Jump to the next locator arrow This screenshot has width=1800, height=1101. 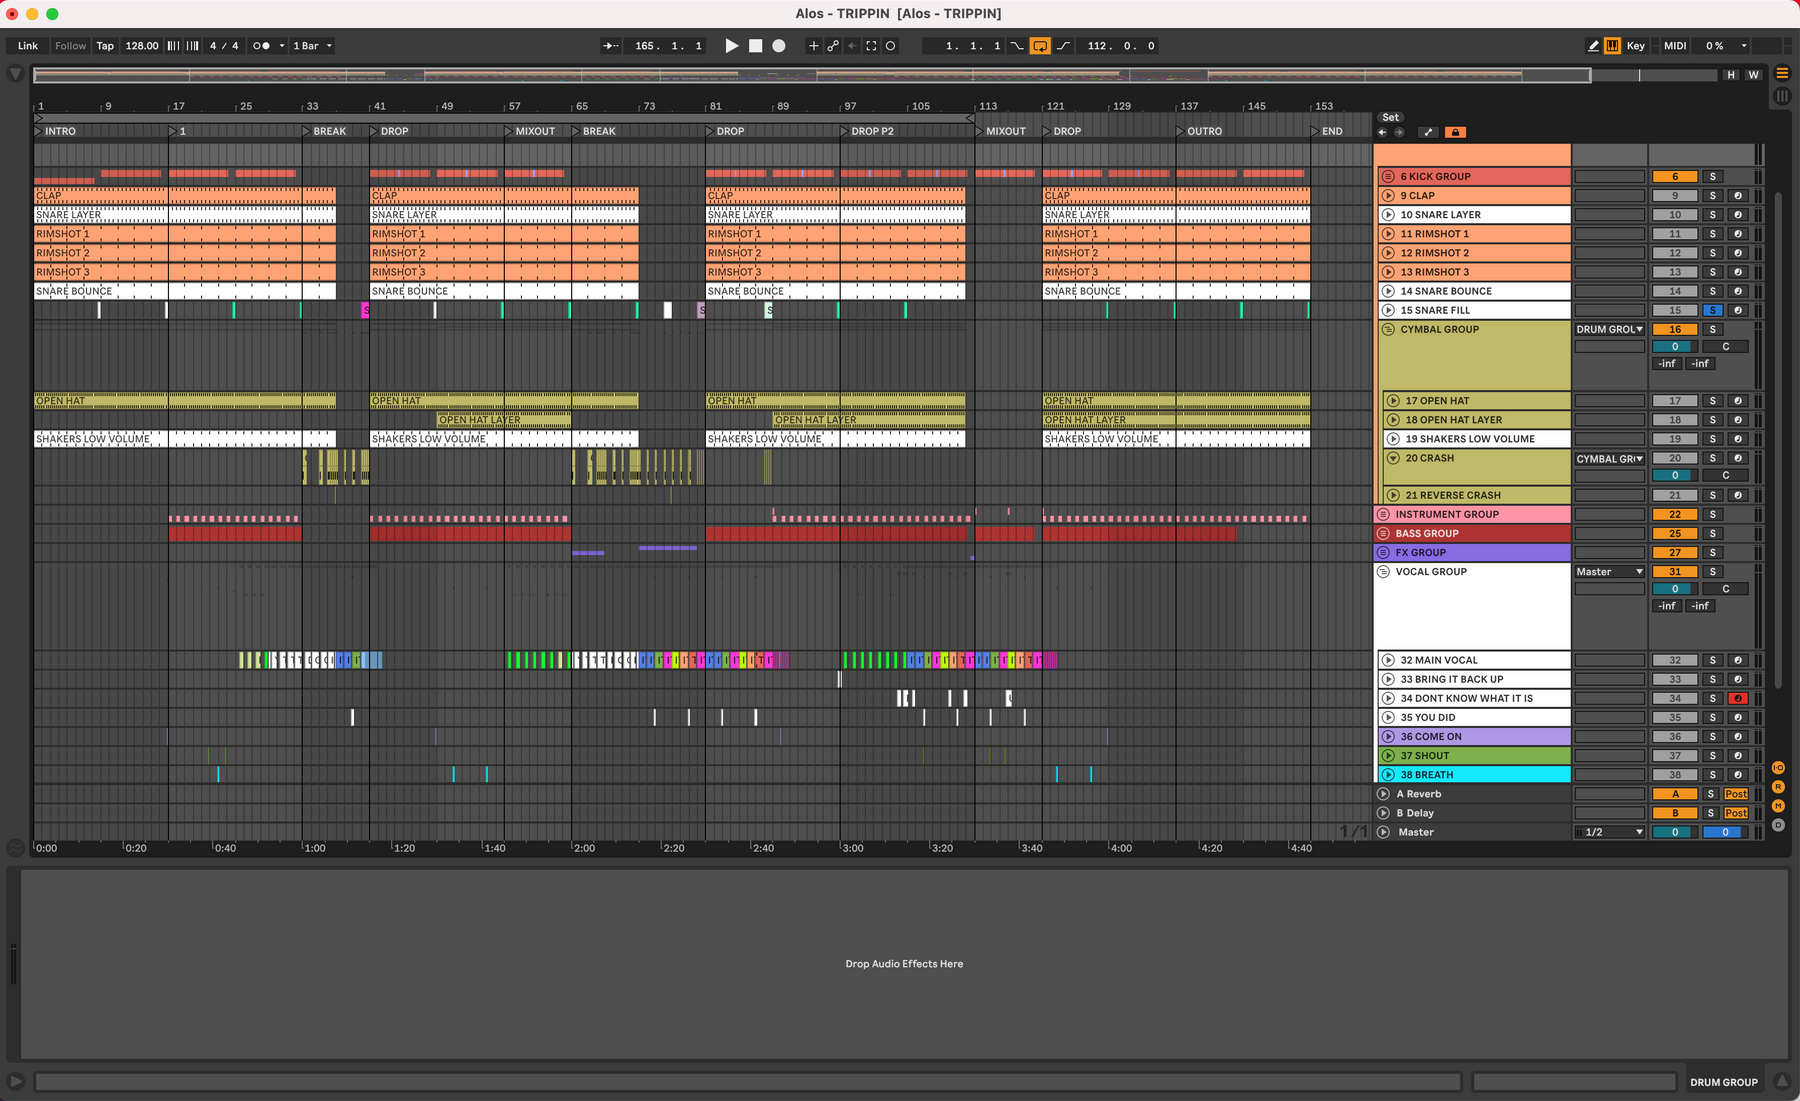tap(1399, 132)
